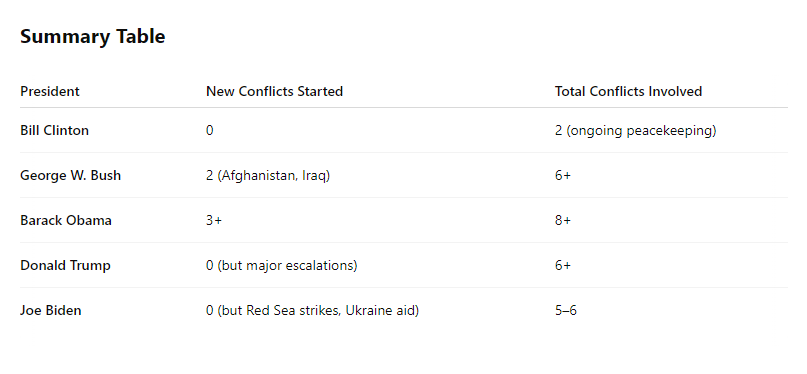
Task: Click the Total Conflicts Involved header
Action: pos(628,92)
